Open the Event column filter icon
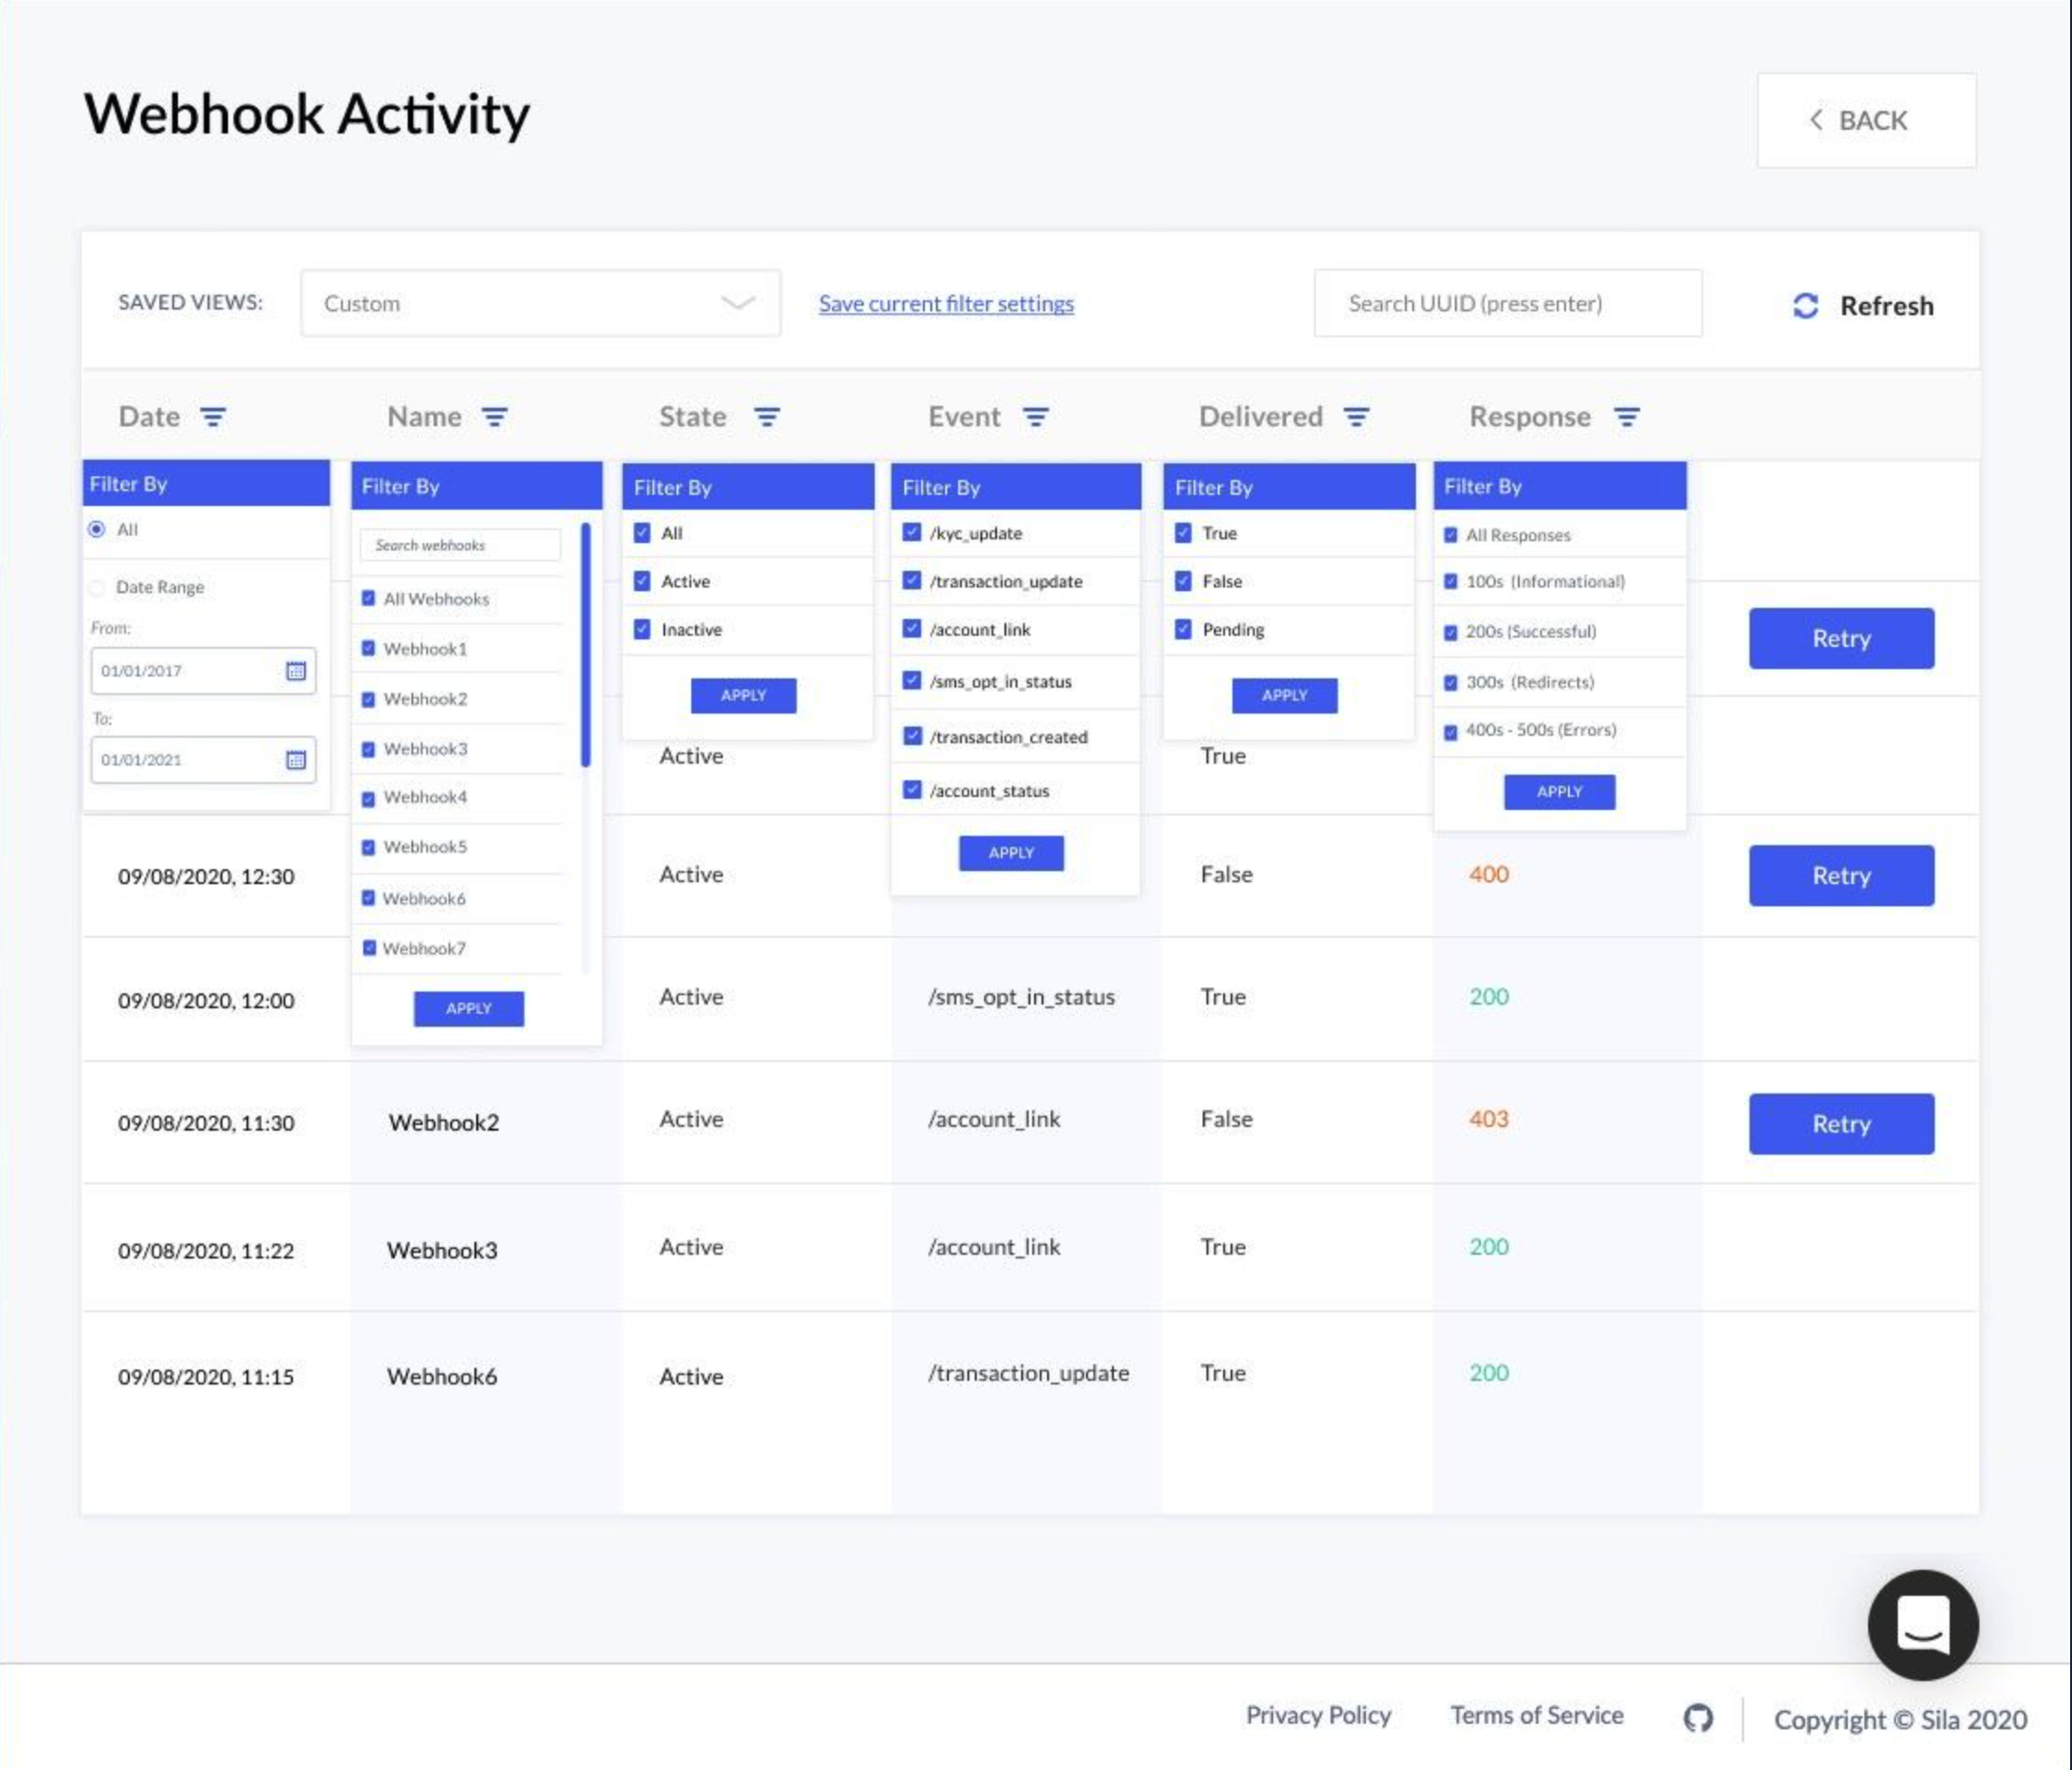 [1036, 417]
